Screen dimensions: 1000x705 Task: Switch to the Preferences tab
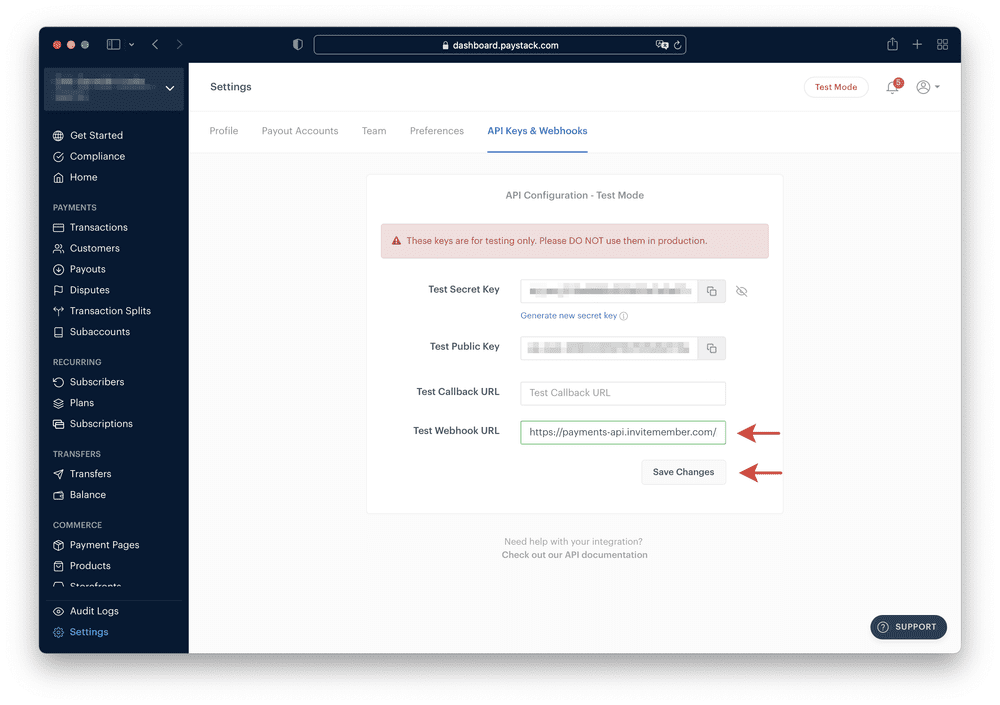[437, 131]
